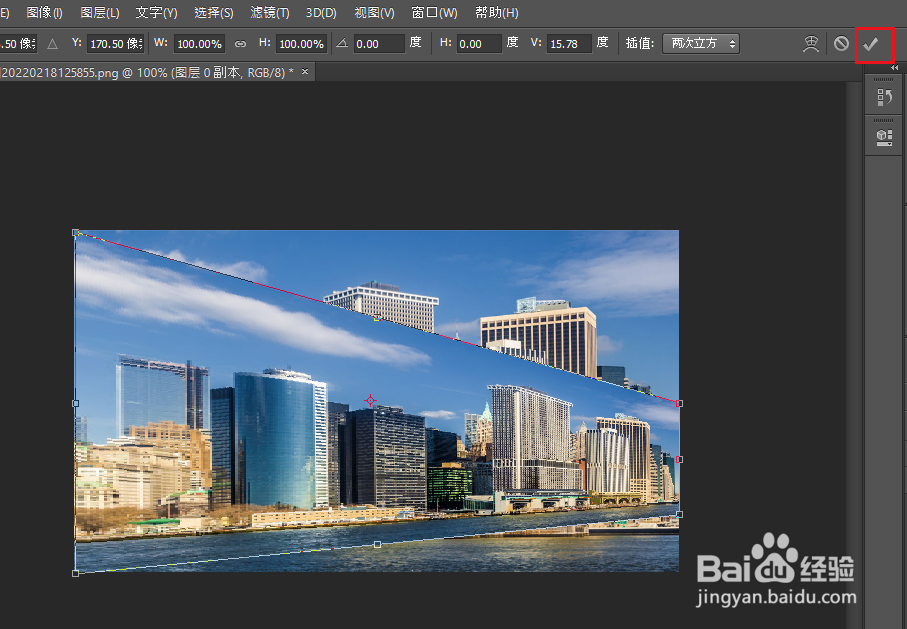Image resolution: width=907 pixels, height=629 pixels.
Task: Click the X position field ending .50
Action: pos(19,44)
